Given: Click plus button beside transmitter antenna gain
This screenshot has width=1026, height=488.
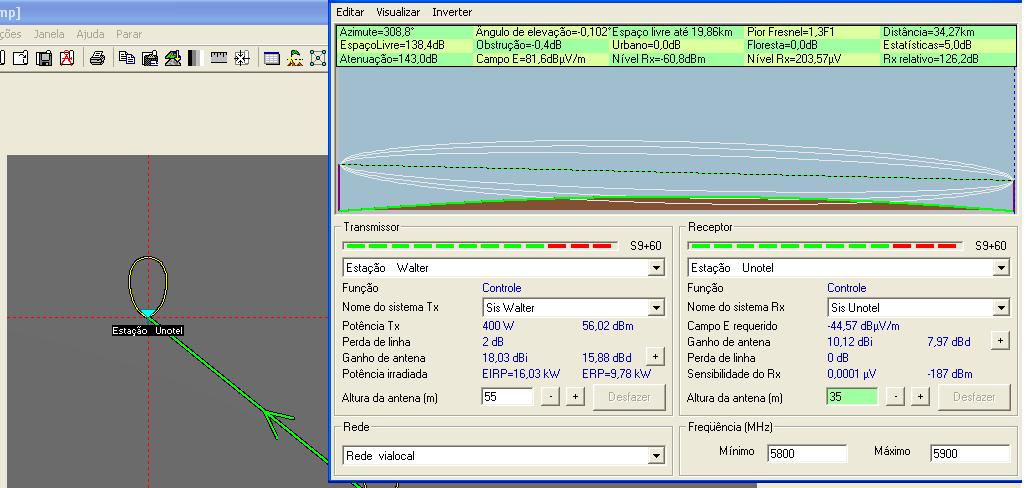Looking at the screenshot, I should [654, 356].
